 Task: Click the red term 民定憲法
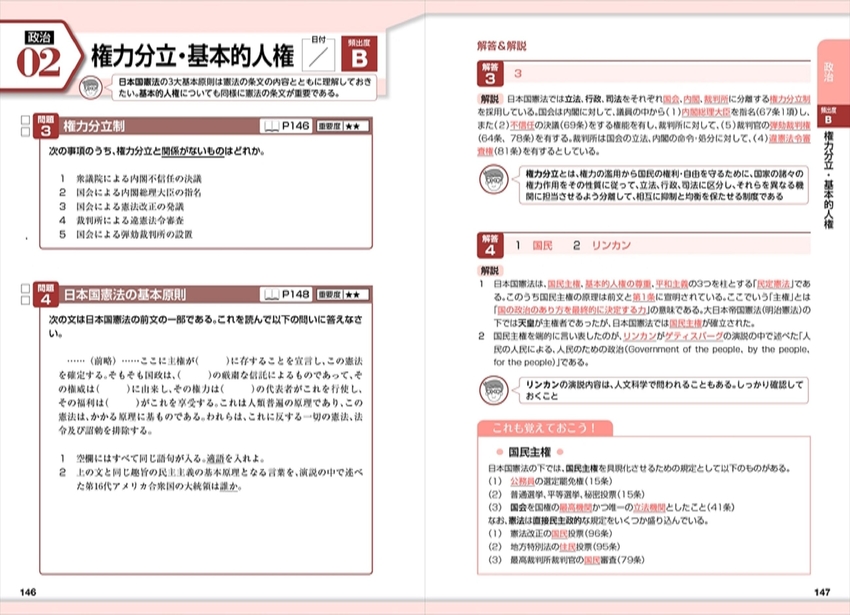(774, 284)
